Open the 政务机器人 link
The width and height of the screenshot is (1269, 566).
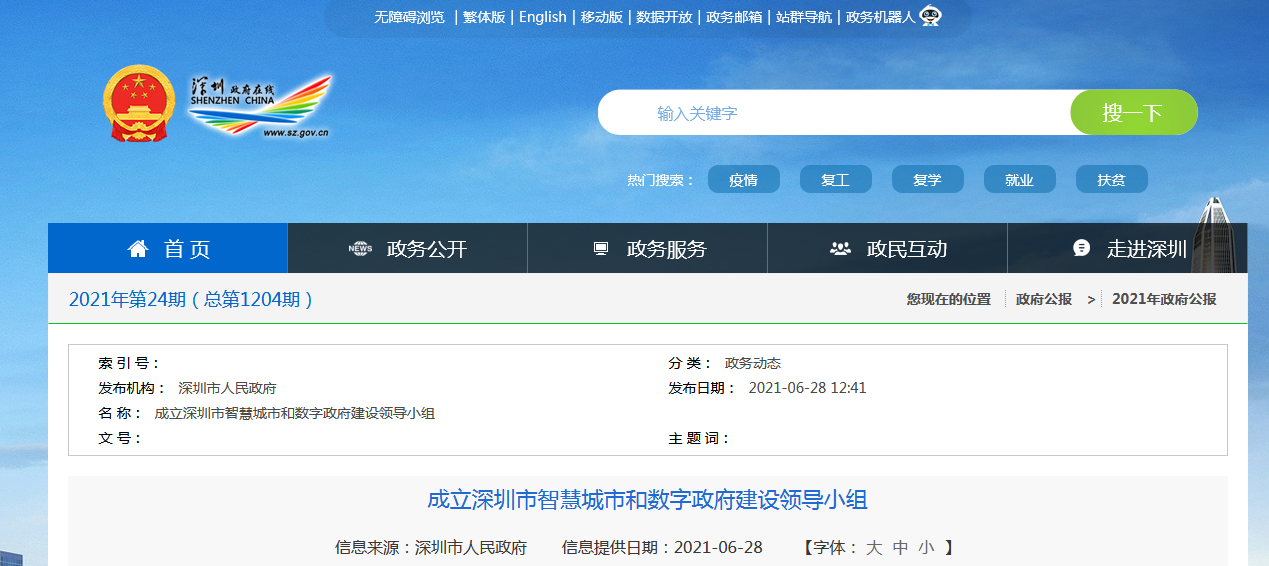881,17
